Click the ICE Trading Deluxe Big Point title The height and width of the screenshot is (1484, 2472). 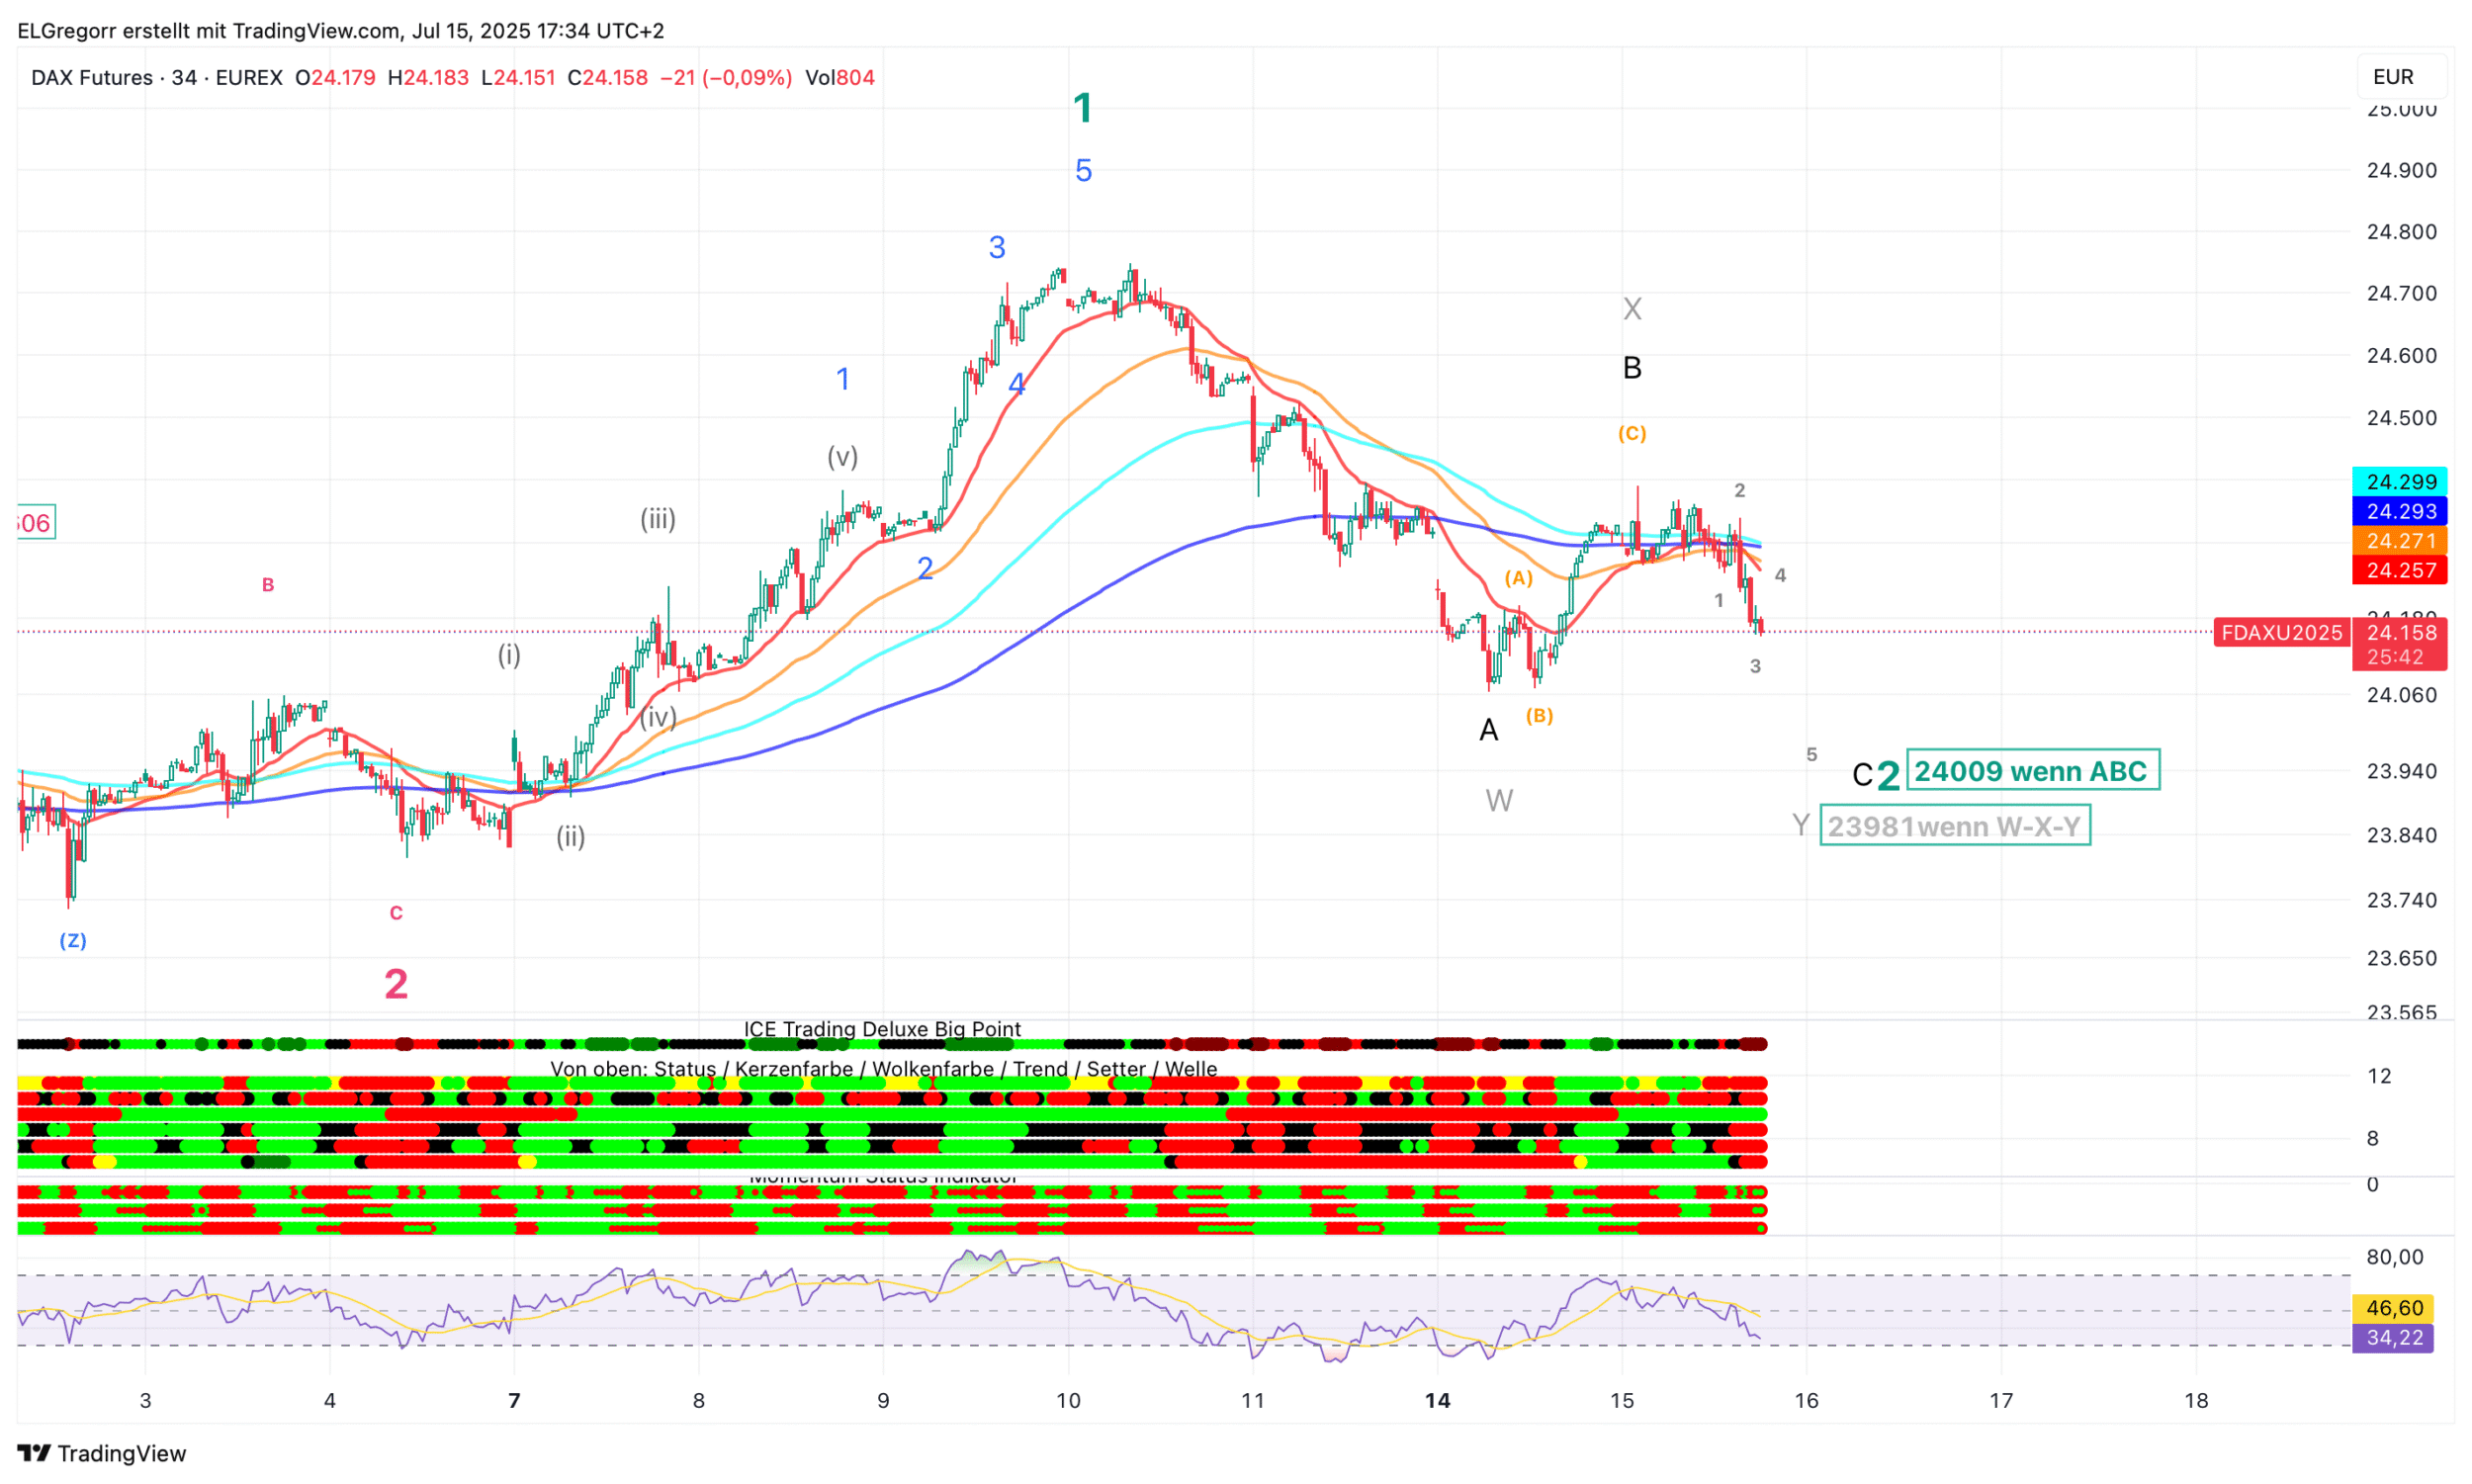click(882, 1029)
